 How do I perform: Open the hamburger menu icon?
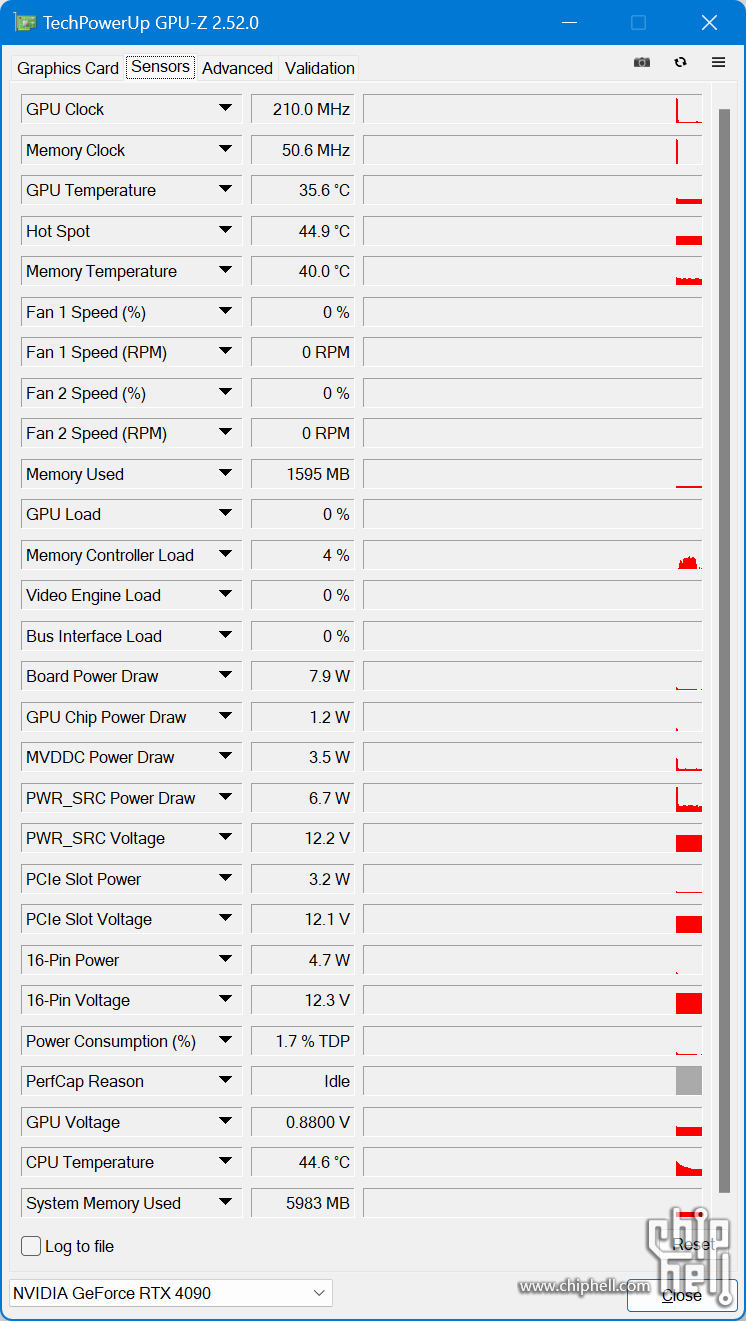pyautogui.click(x=718, y=62)
